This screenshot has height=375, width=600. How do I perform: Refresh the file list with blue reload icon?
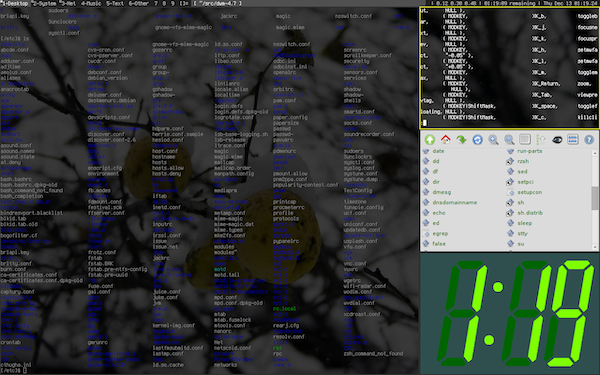coord(477,140)
